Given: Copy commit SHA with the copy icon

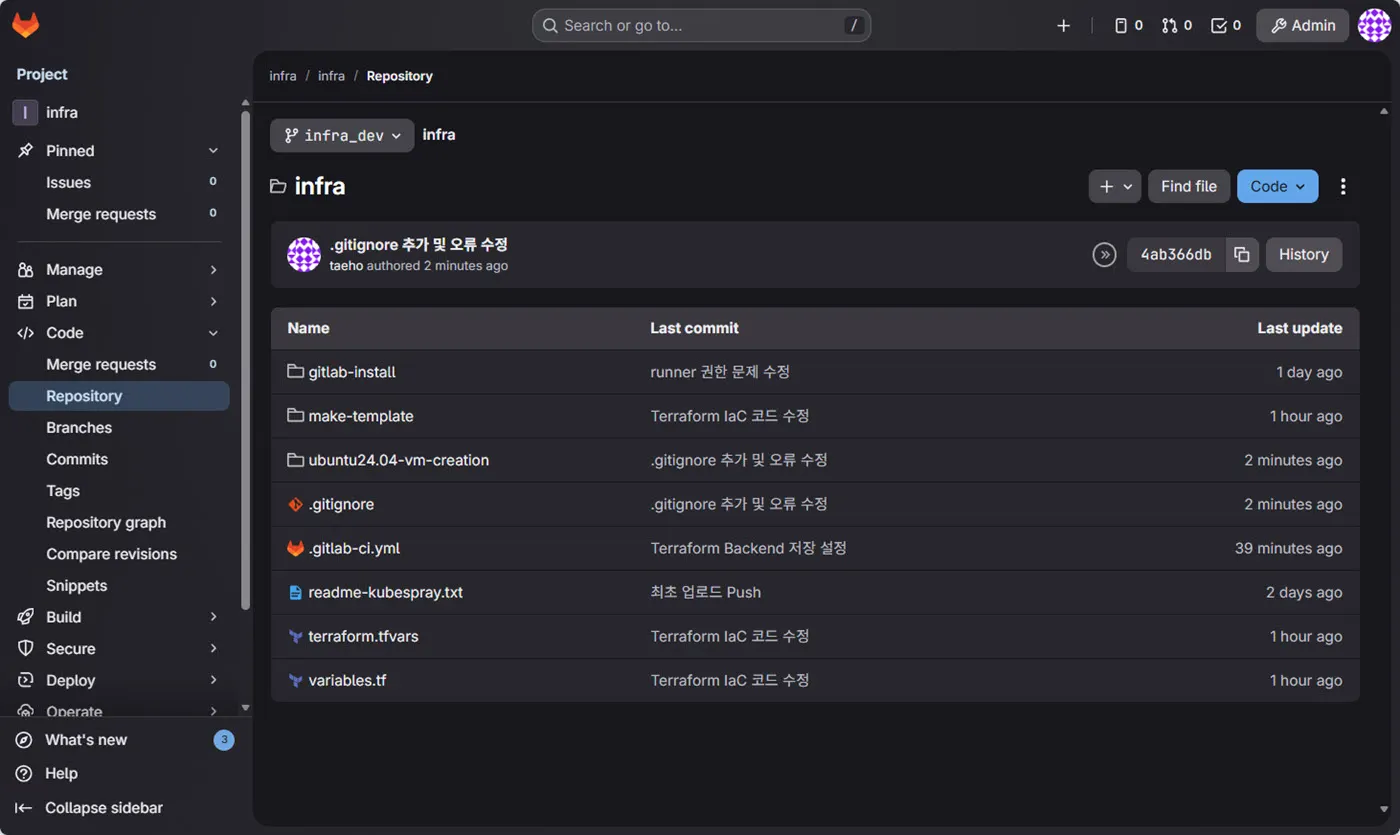Looking at the screenshot, I should (1242, 255).
